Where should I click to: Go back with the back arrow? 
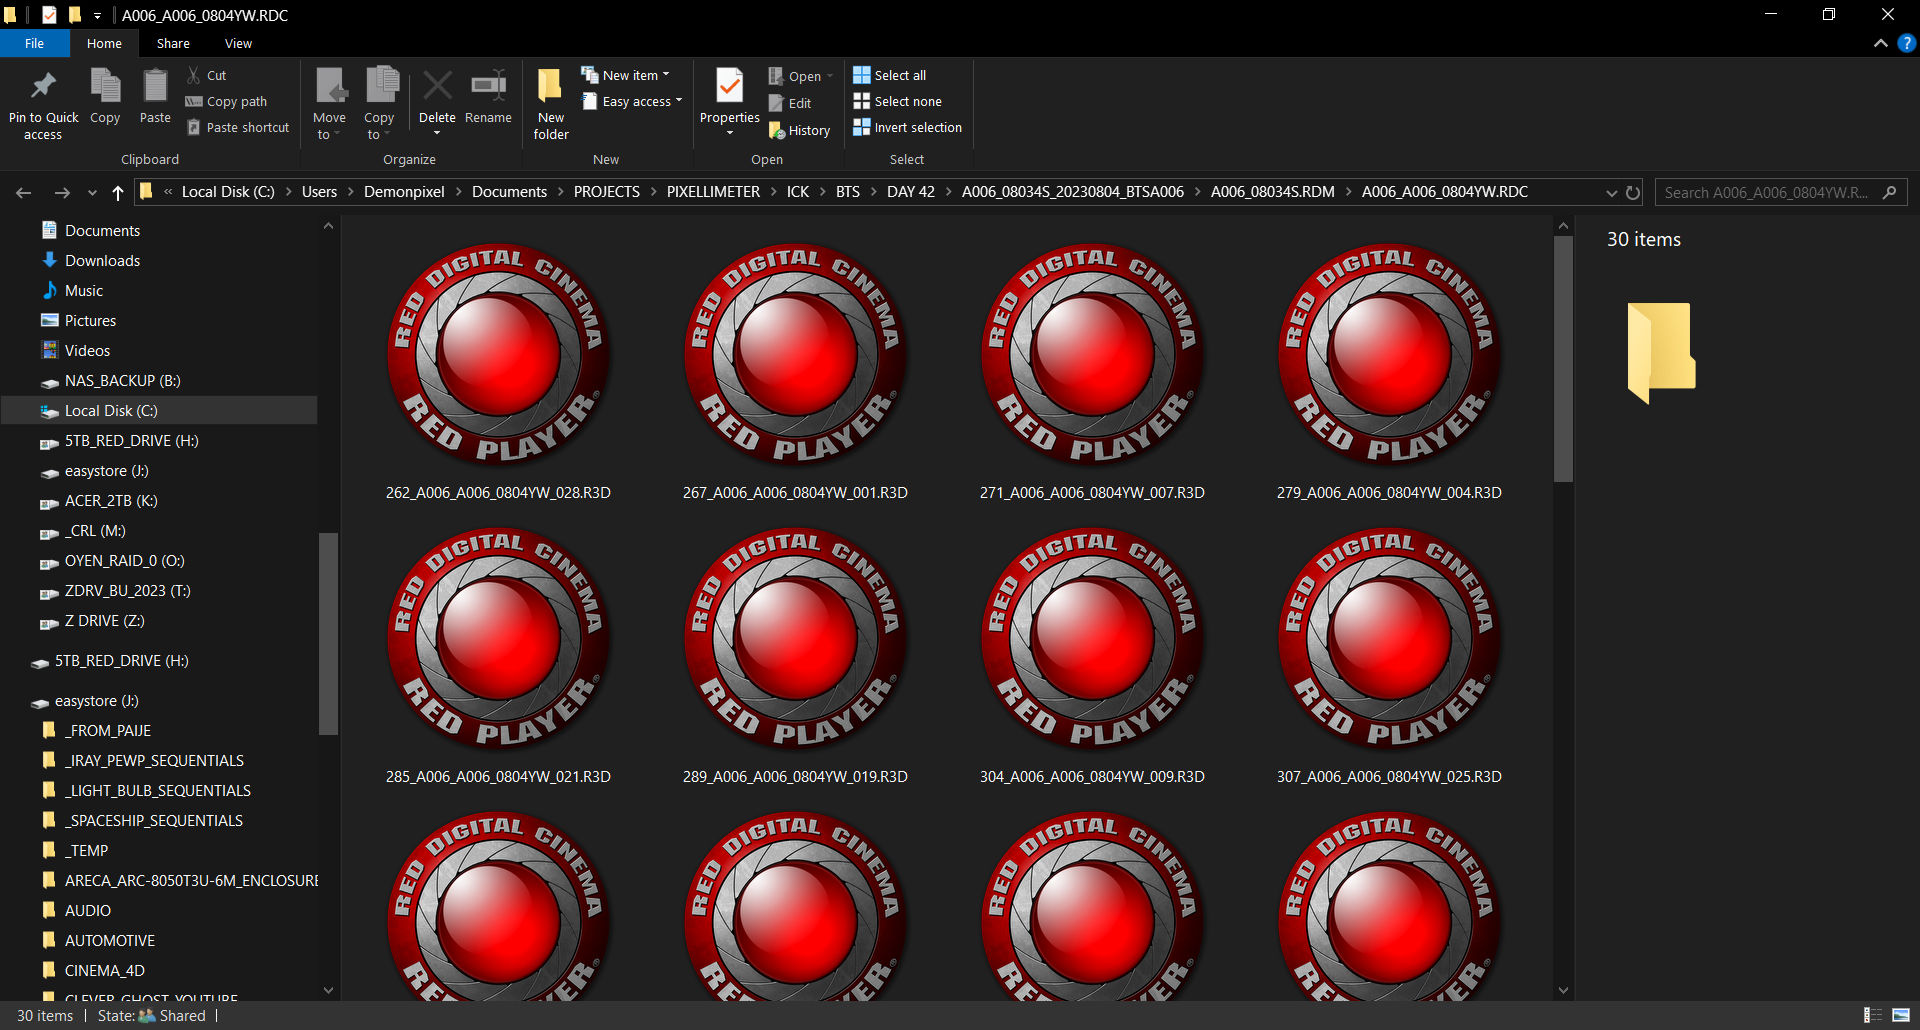[x=24, y=192]
